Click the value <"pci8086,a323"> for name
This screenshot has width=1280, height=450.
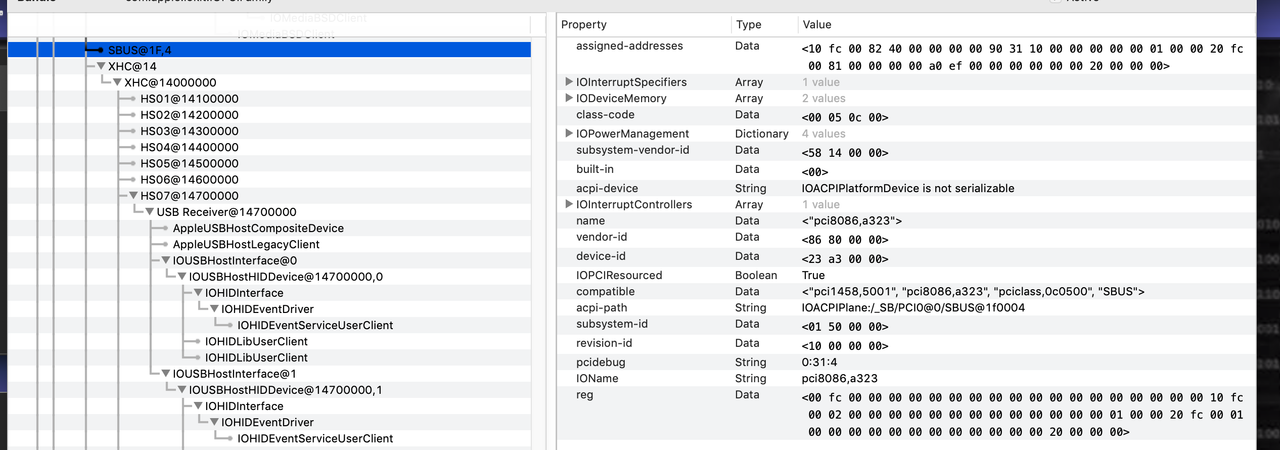(852, 221)
